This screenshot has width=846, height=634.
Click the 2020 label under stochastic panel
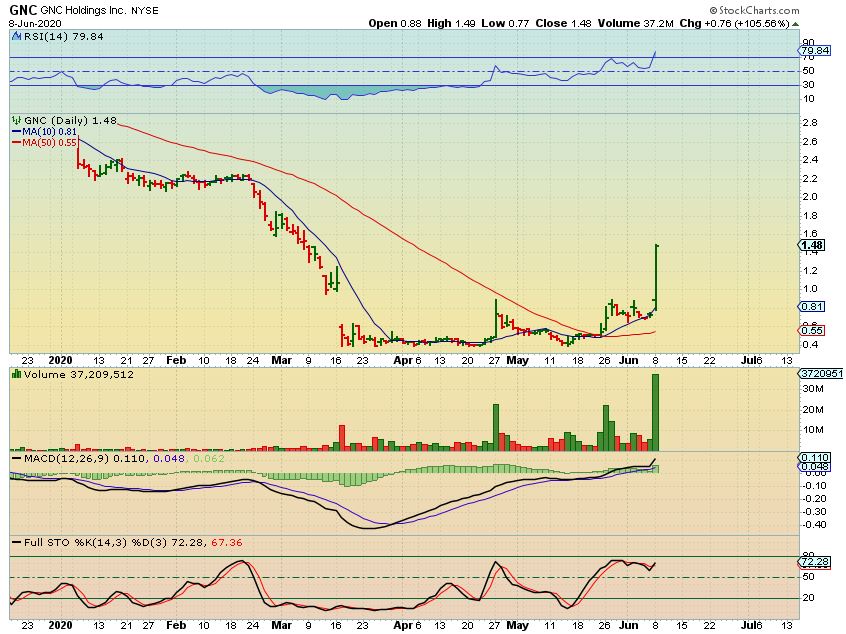[60, 625]
